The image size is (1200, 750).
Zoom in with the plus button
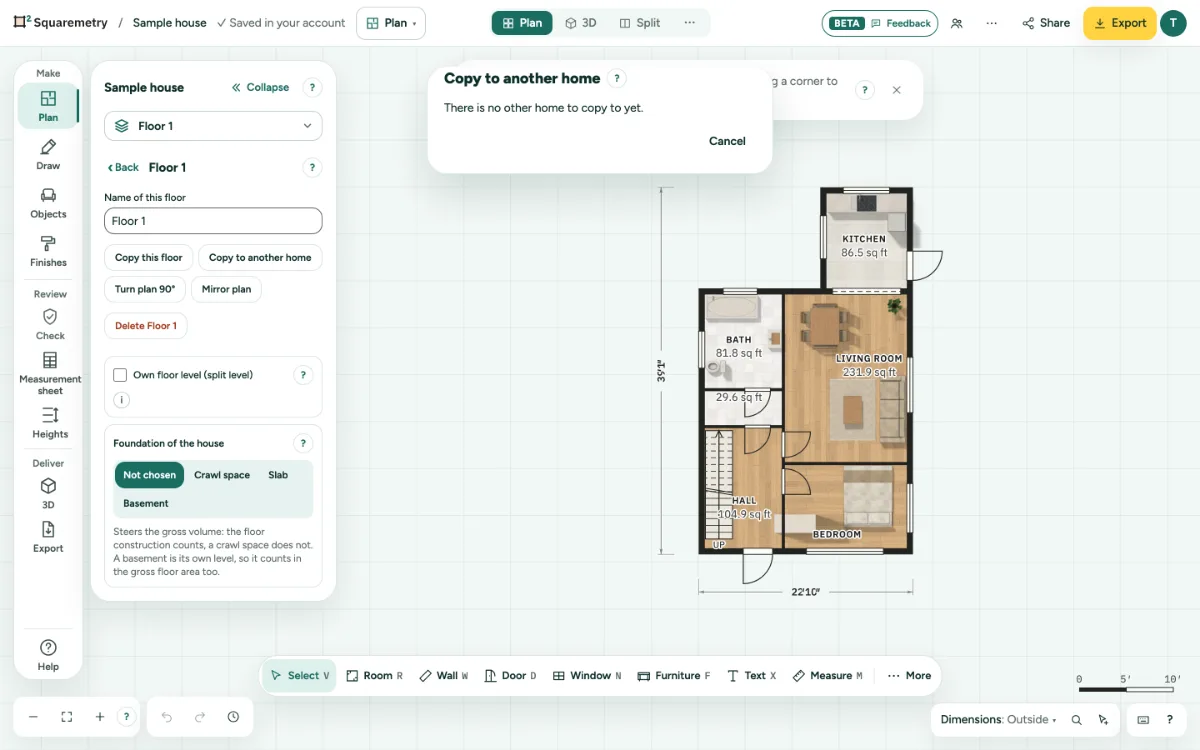coord(100,717)
